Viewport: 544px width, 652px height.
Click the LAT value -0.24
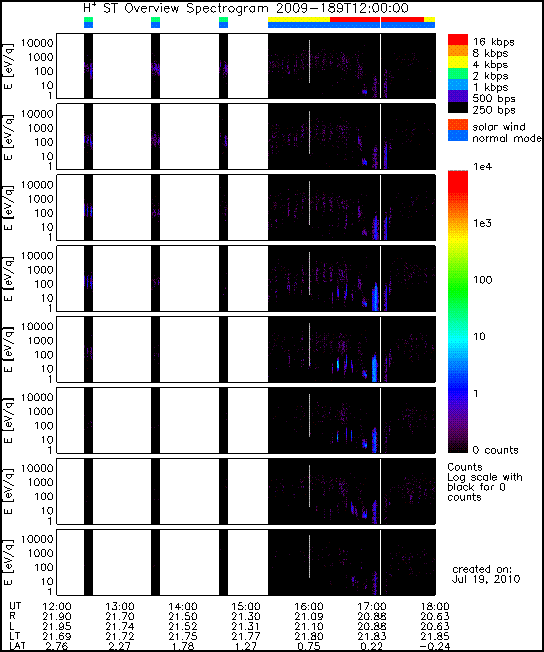(x=433, y=646)
